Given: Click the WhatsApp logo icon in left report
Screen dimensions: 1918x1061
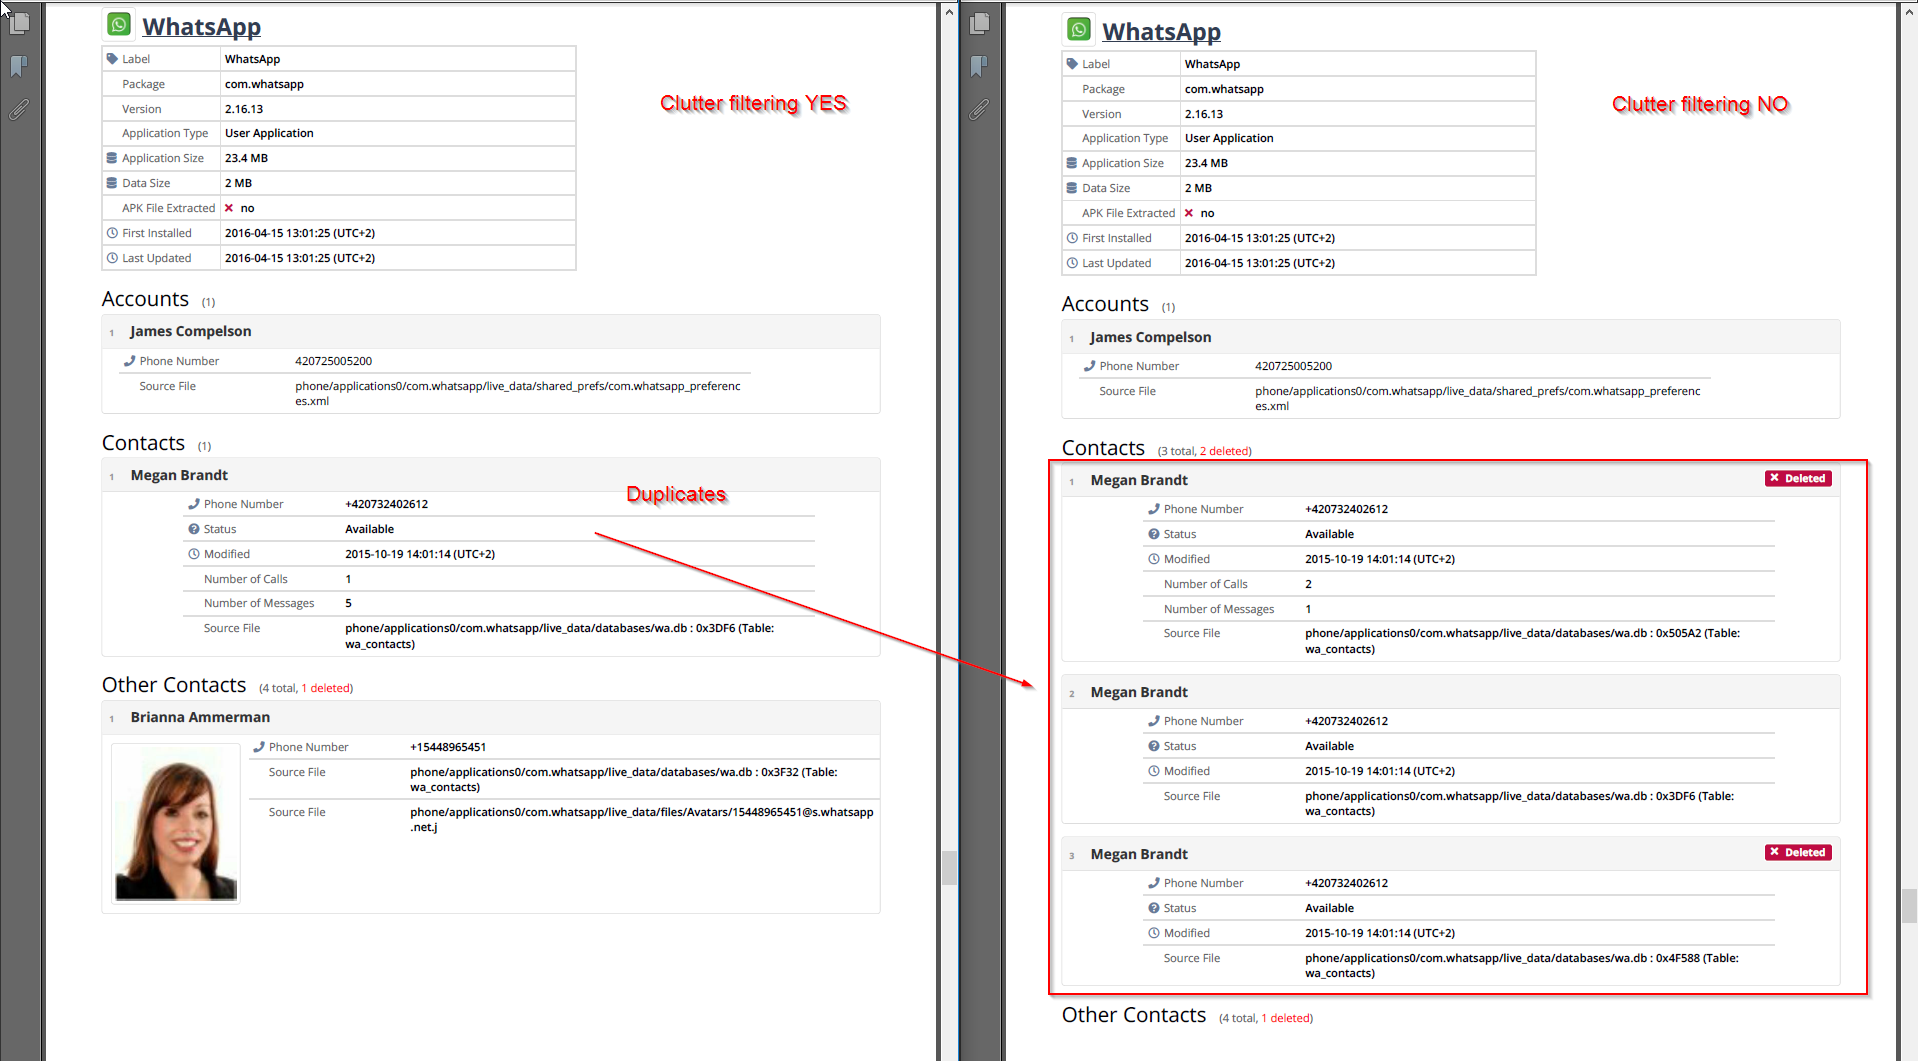Looking at the screenshot, I should tap(119, 25).
